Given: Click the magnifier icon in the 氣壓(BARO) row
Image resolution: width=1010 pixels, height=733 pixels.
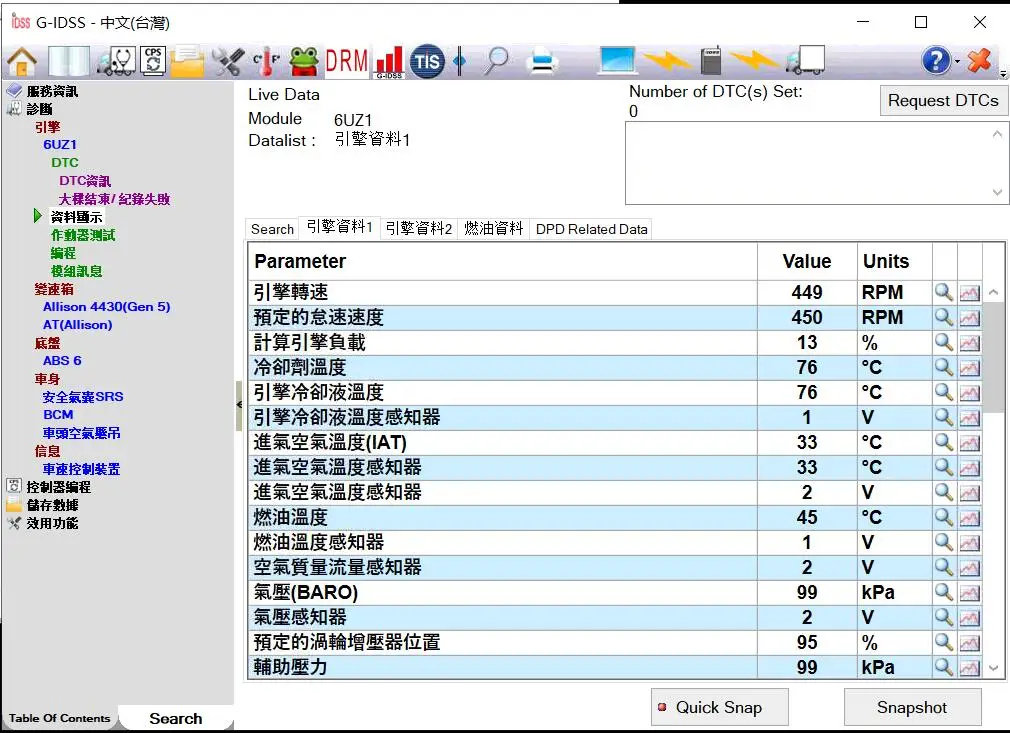Looking at the screenshot, I should [944, 592].
